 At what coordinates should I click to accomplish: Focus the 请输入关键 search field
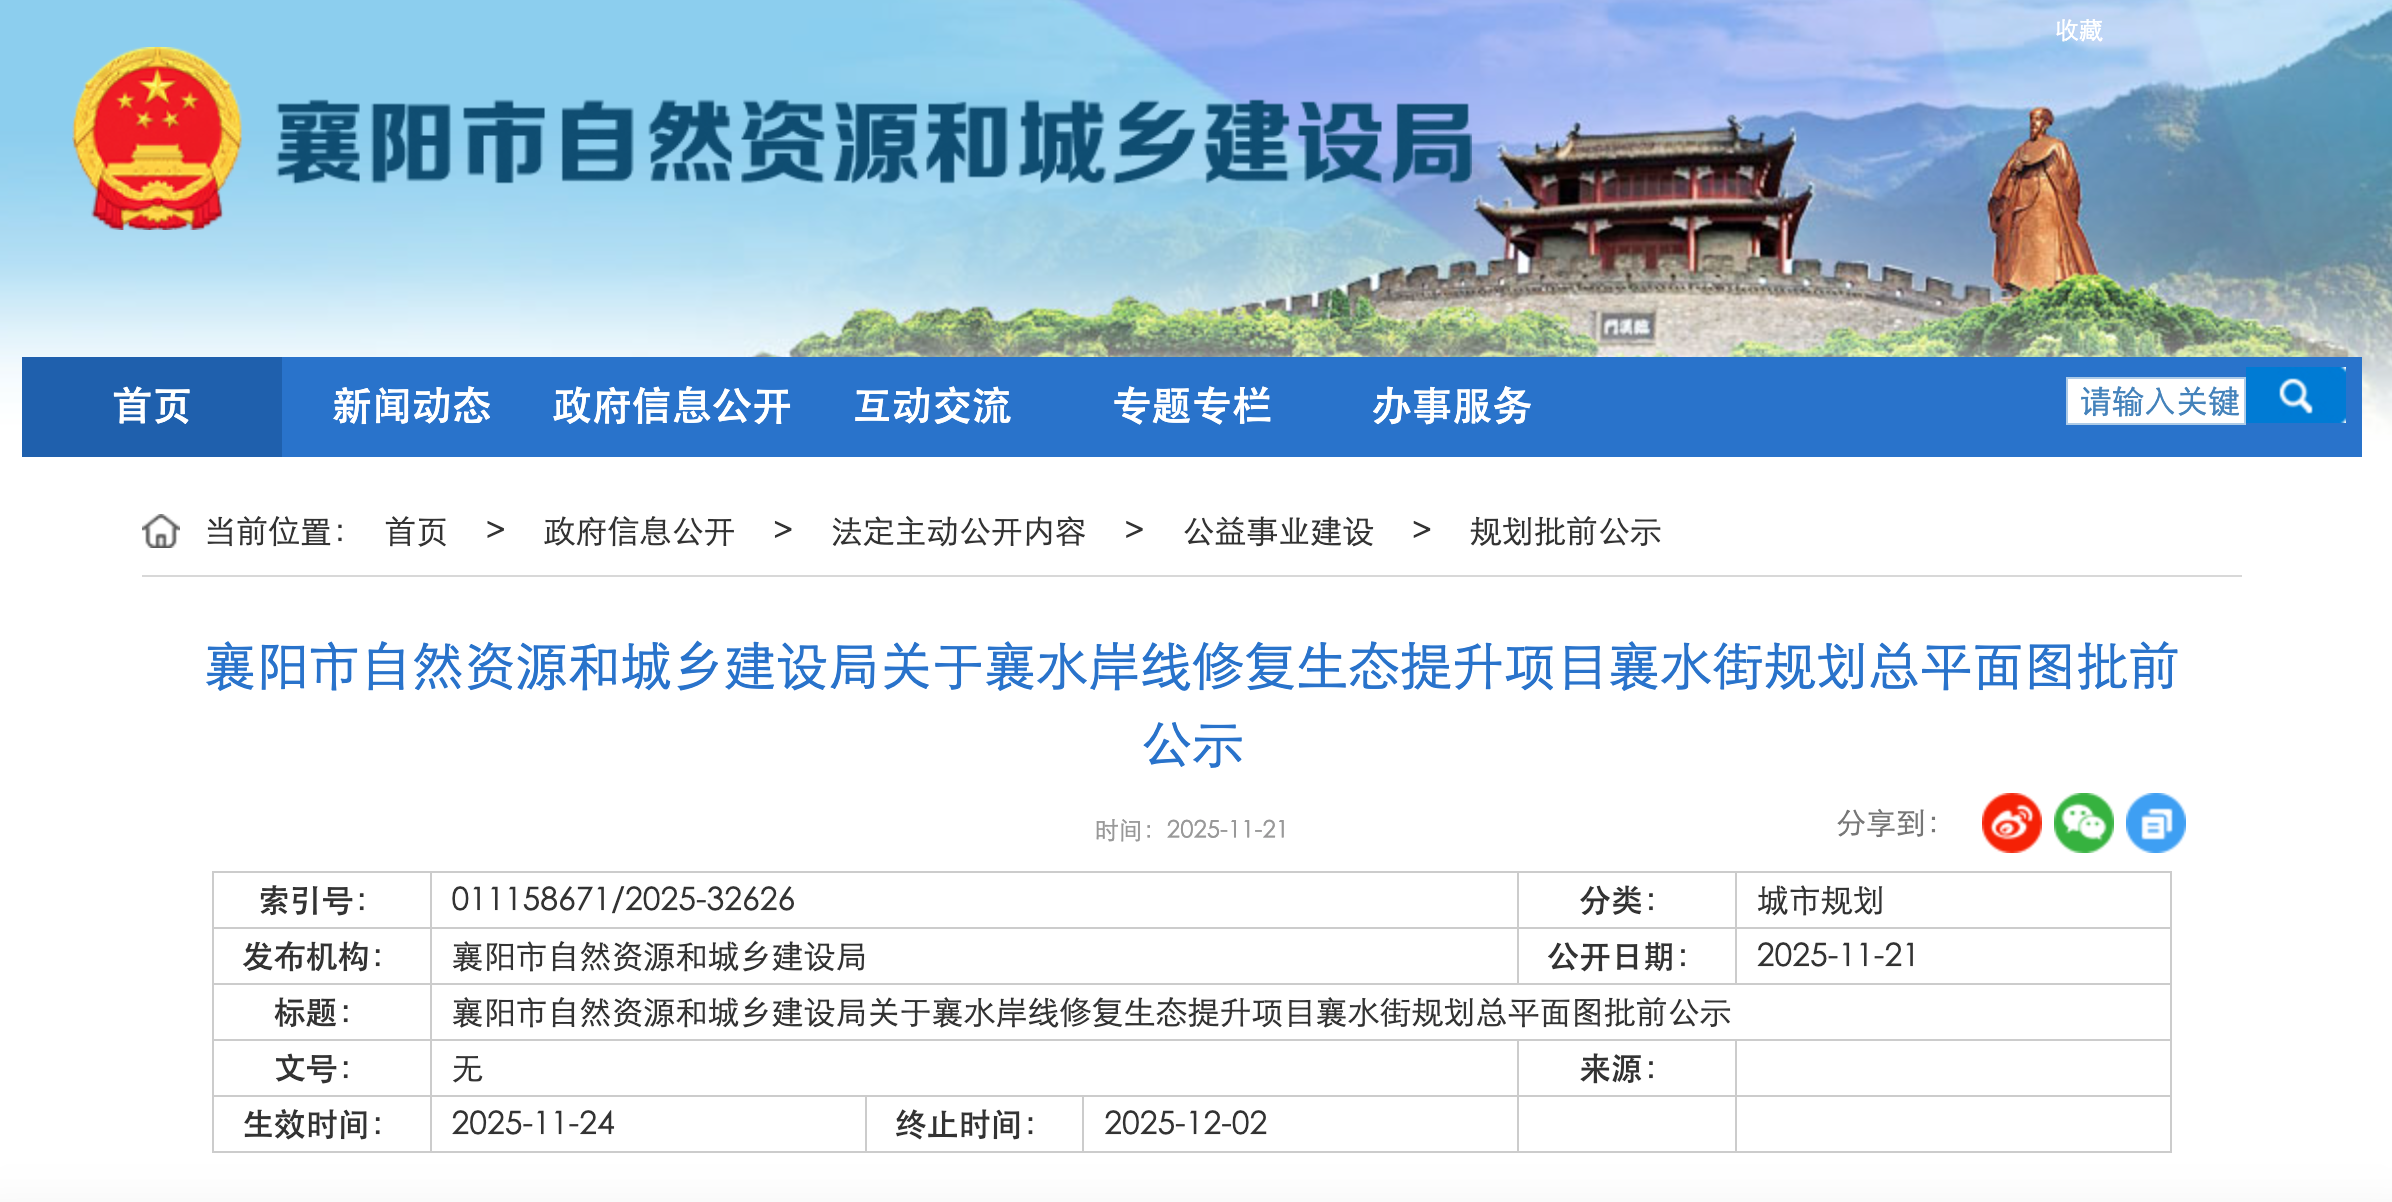click(x=2156, y=401)
